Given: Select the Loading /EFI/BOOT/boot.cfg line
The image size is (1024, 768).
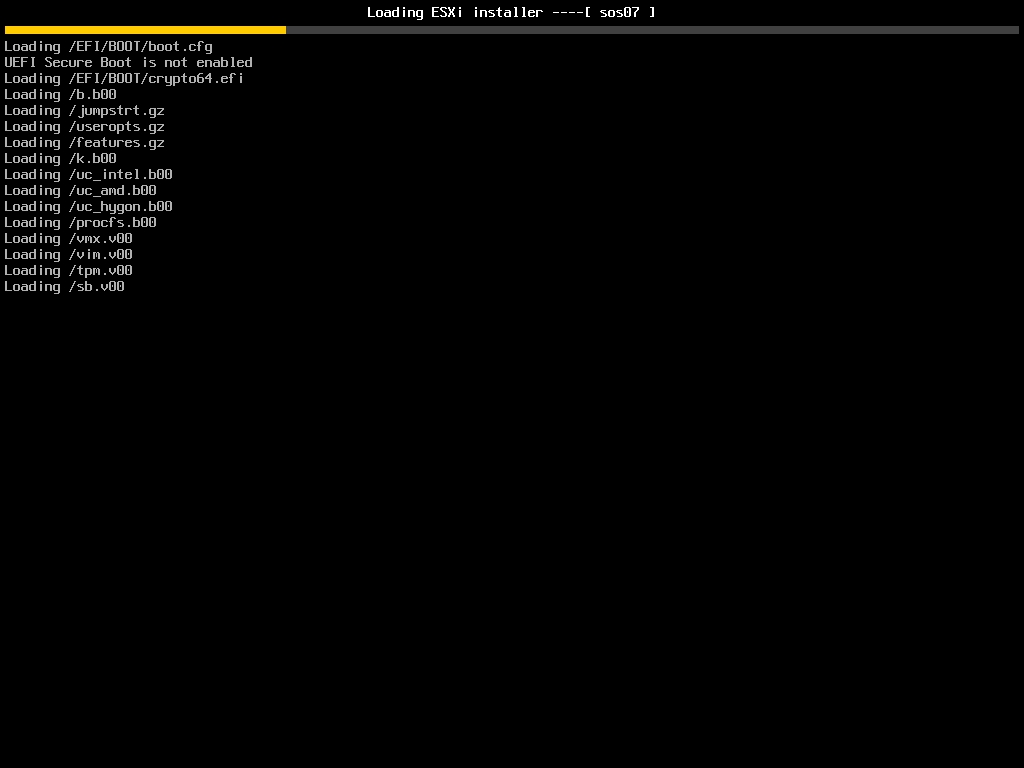Looking at the screenshot, I should (x=108, y=46).
